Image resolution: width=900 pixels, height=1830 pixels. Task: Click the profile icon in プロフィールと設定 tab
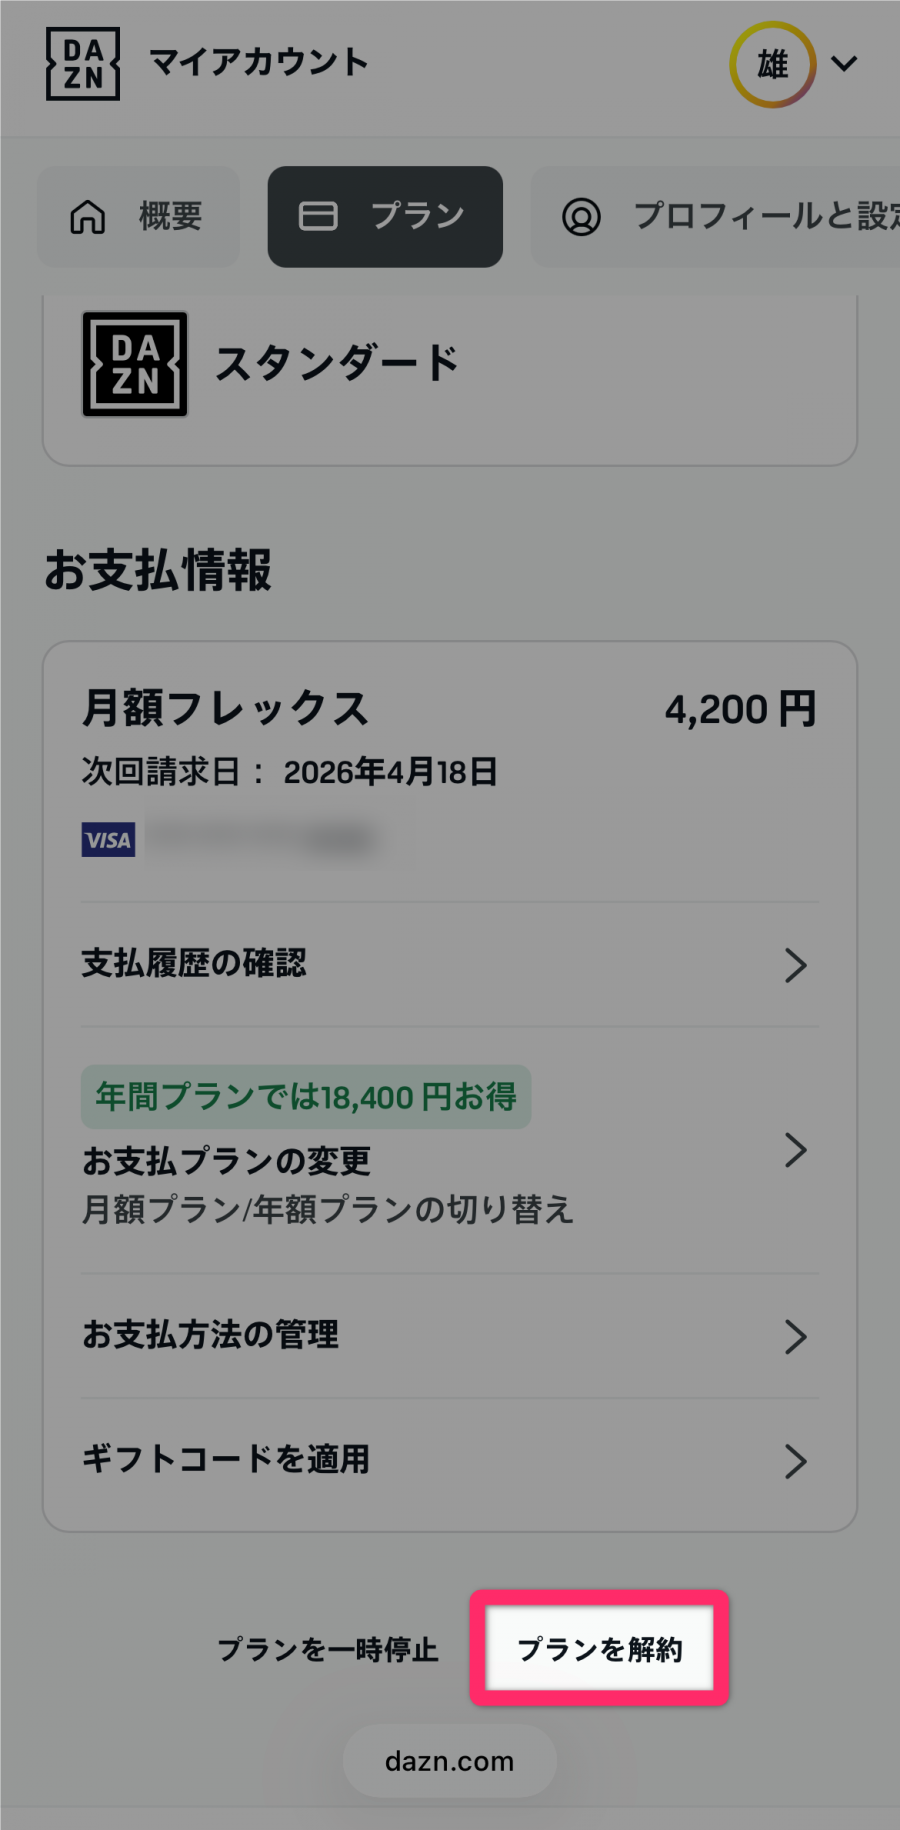[581, 217]
